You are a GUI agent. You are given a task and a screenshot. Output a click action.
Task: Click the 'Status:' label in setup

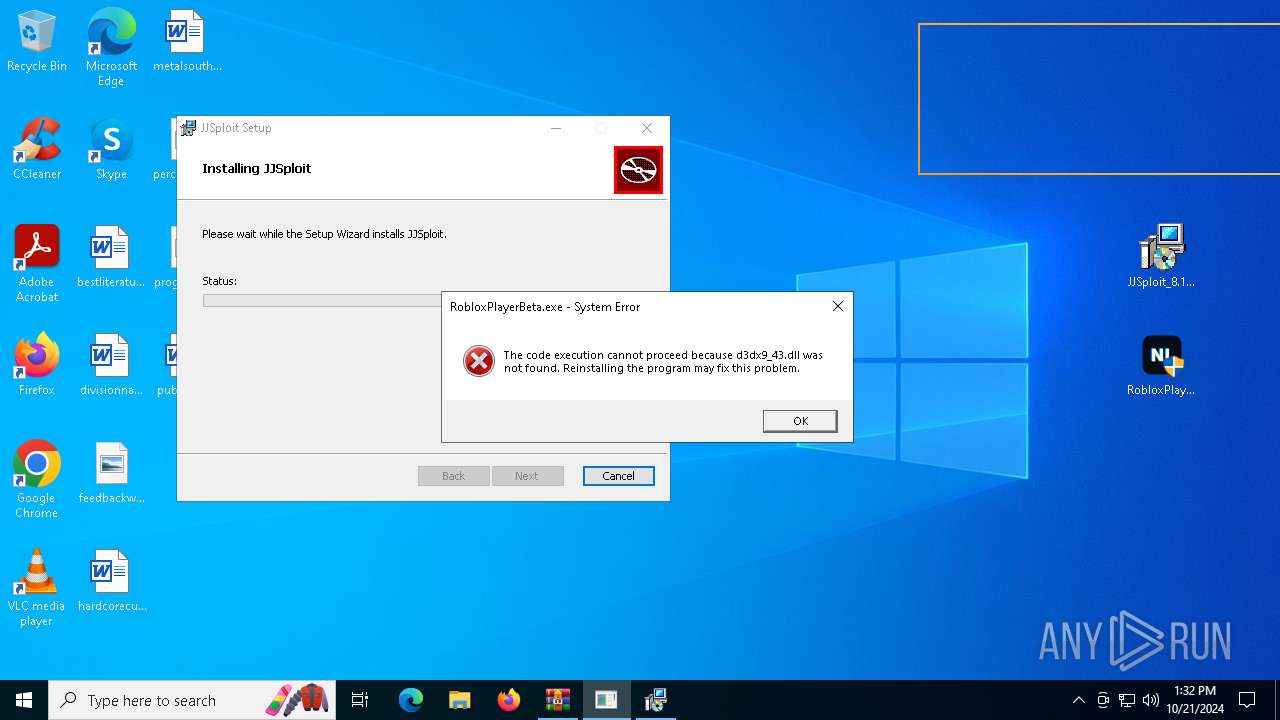tap(219, 281)
